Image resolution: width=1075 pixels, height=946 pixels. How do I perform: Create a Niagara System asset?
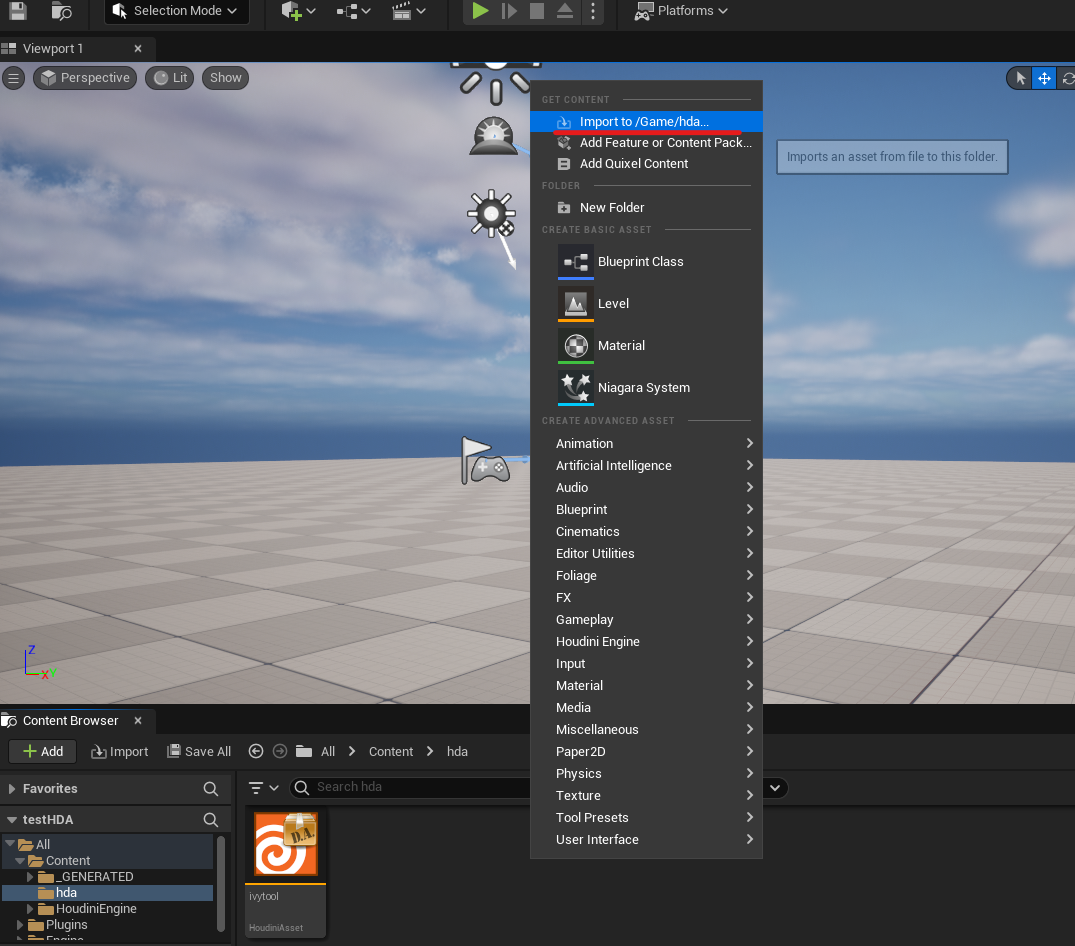[x=646, y=387]
